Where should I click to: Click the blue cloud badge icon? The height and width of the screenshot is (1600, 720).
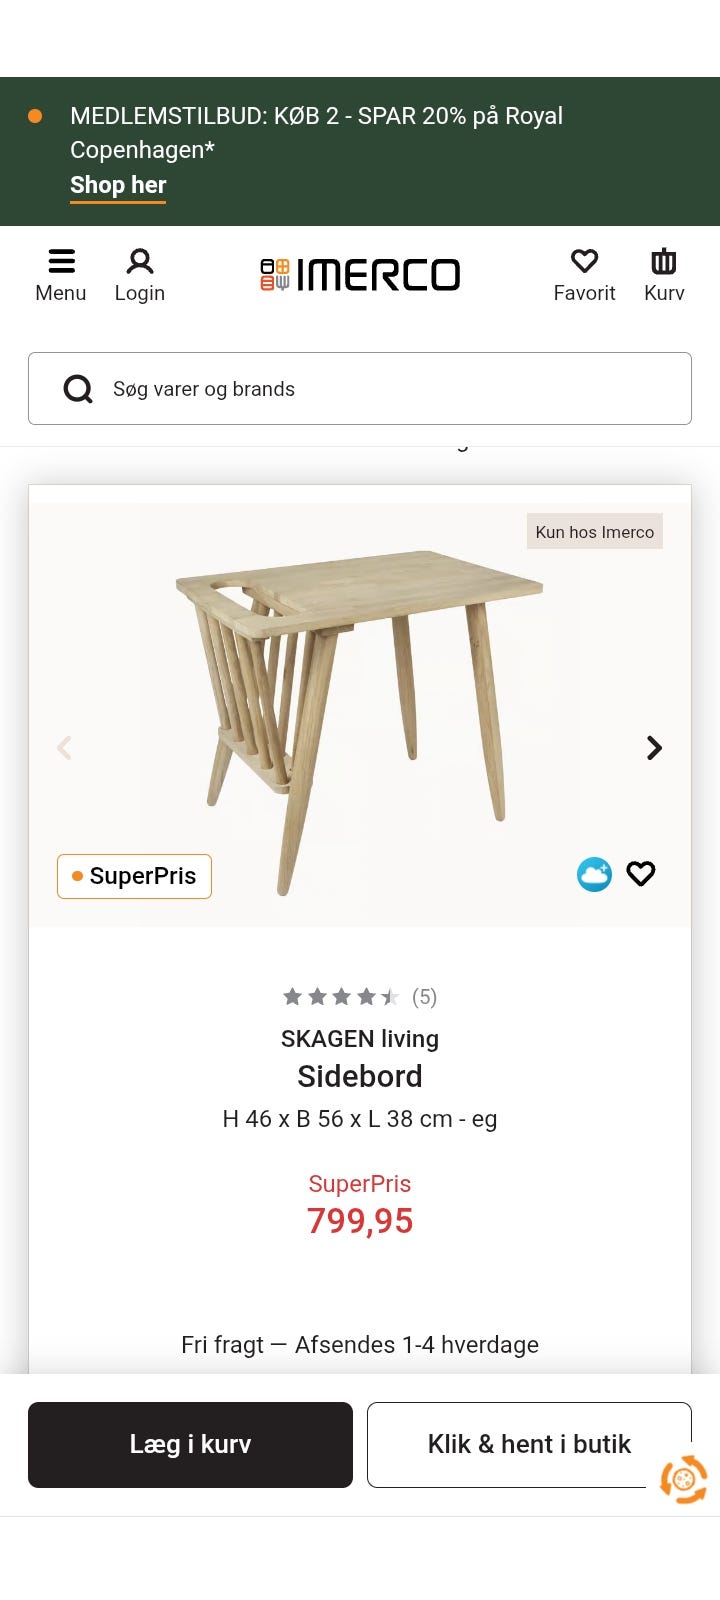(594, 874)
